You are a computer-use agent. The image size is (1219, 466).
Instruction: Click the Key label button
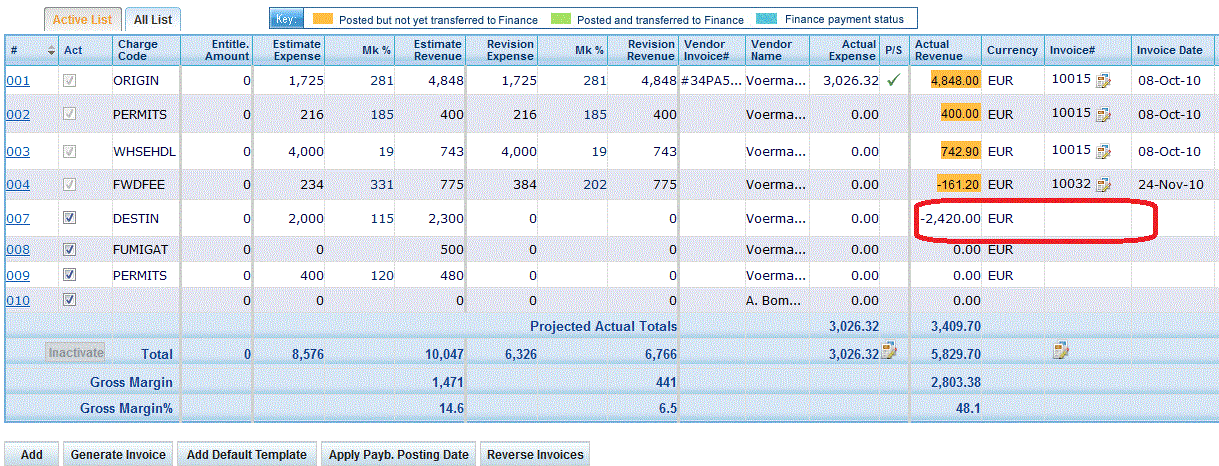click(x=286, y=19)
